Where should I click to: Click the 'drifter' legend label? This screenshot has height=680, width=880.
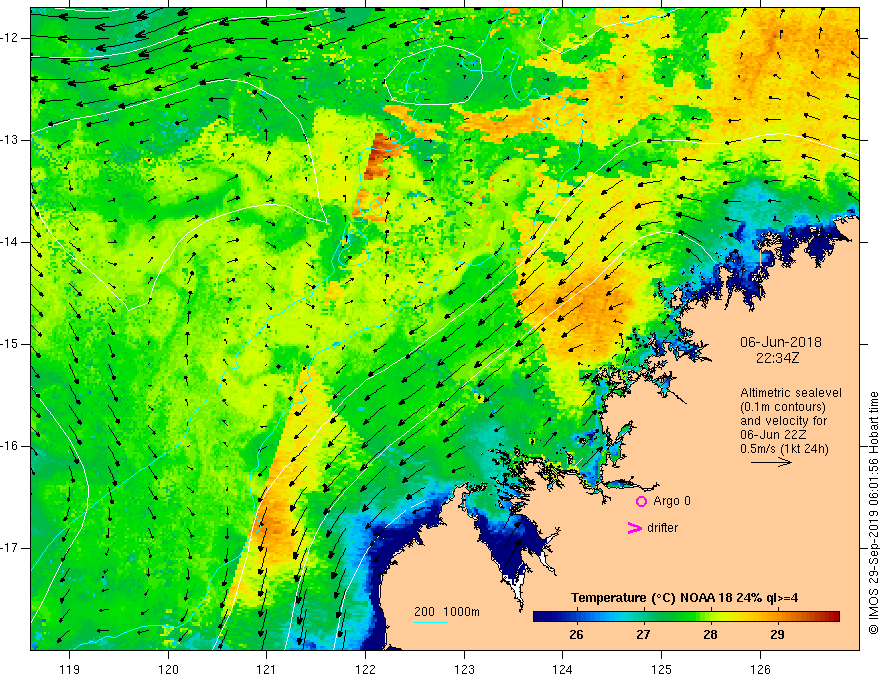[662, 528]
